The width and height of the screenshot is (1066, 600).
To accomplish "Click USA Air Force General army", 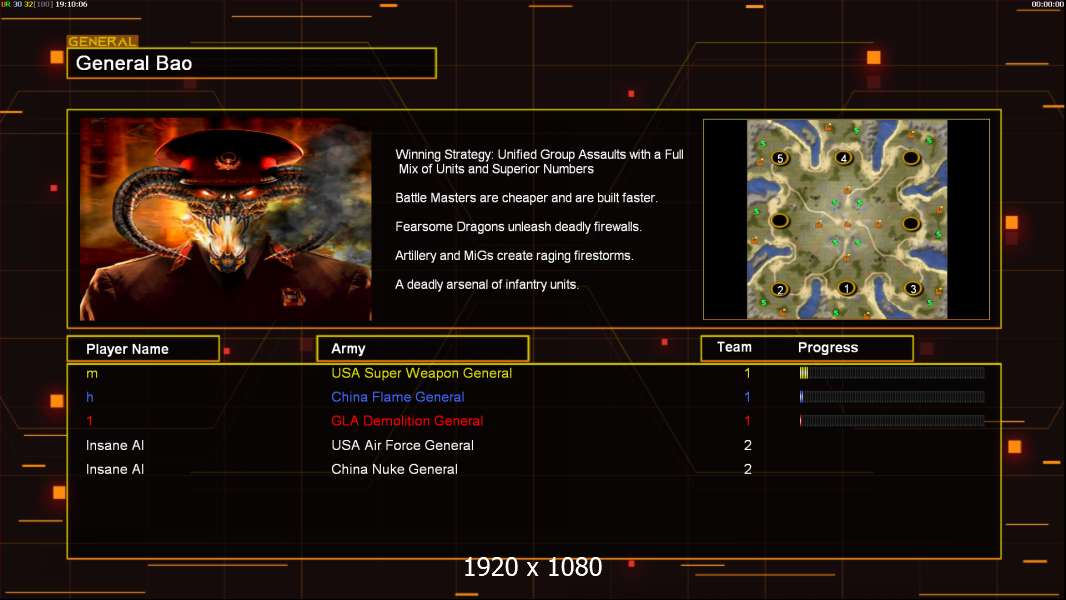I will click(x=402, y=445).
